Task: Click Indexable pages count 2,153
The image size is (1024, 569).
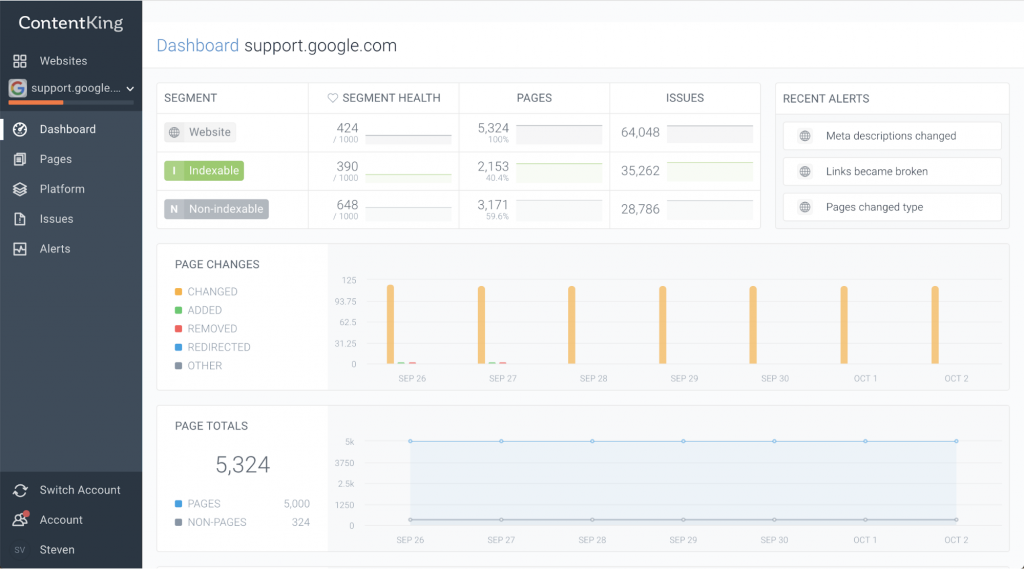Action: pos(493,167)
